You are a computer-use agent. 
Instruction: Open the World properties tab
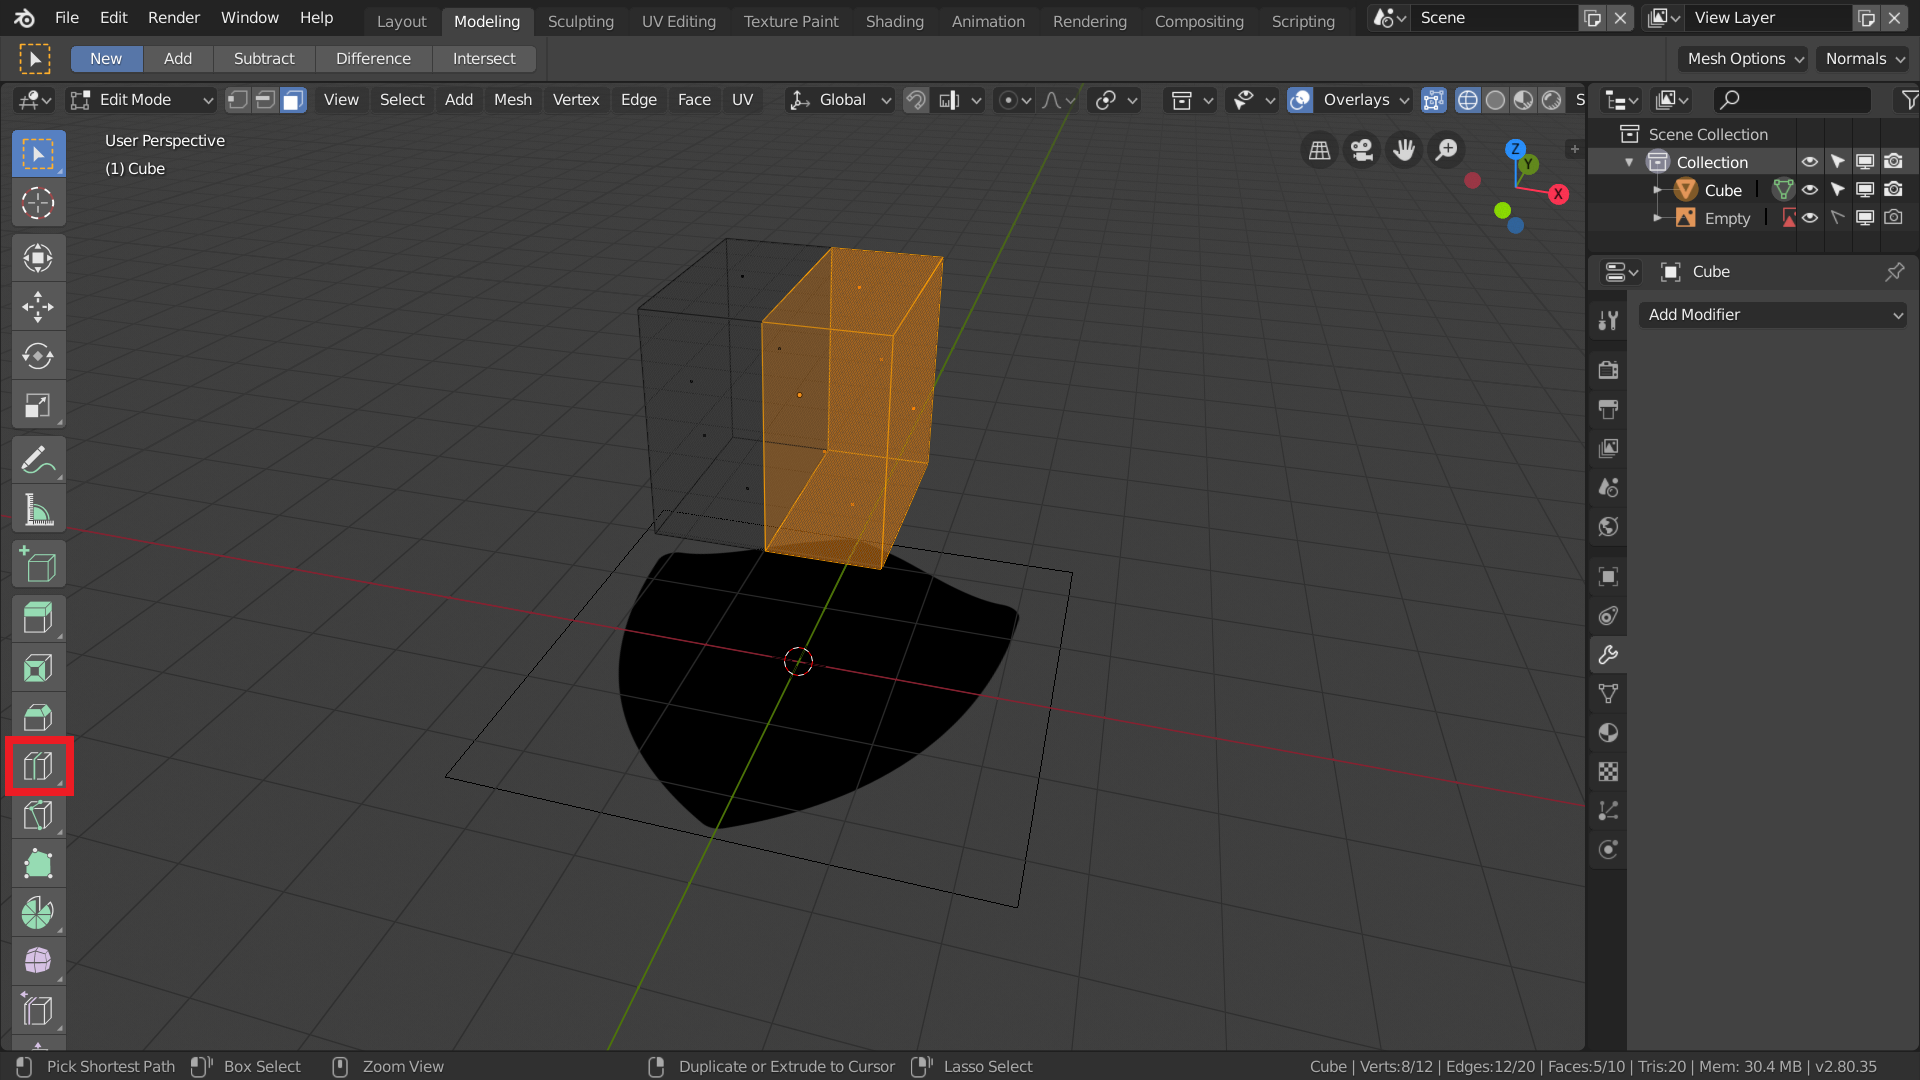coord(1608,527)
